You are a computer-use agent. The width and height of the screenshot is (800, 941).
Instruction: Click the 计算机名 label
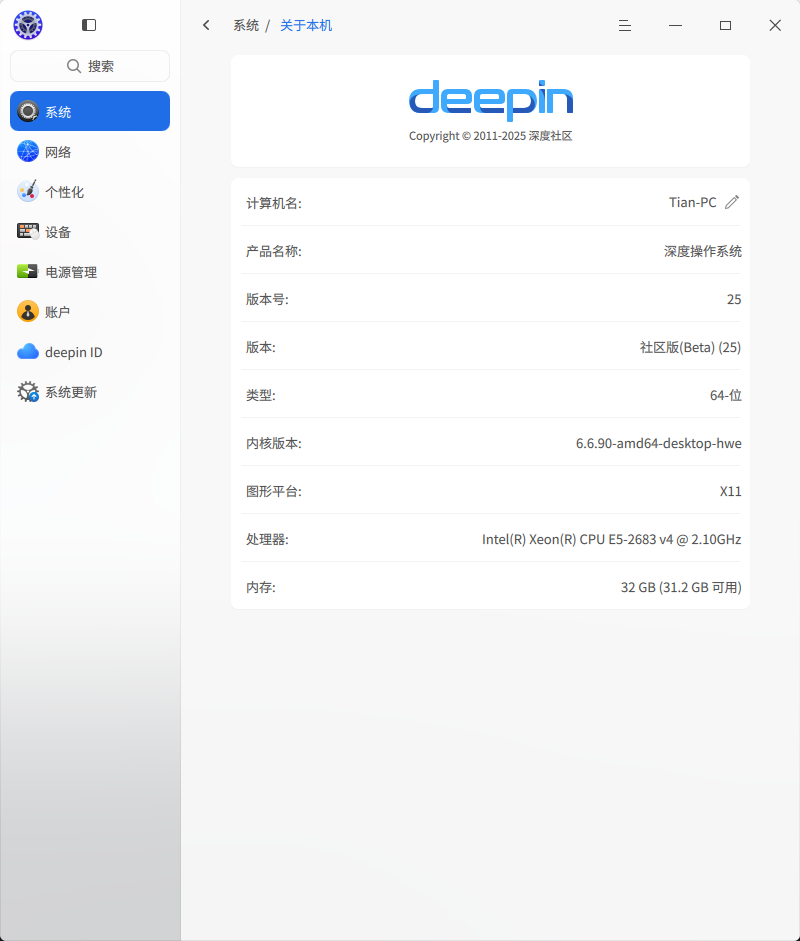pyautogui.click(x=274, y=203)
